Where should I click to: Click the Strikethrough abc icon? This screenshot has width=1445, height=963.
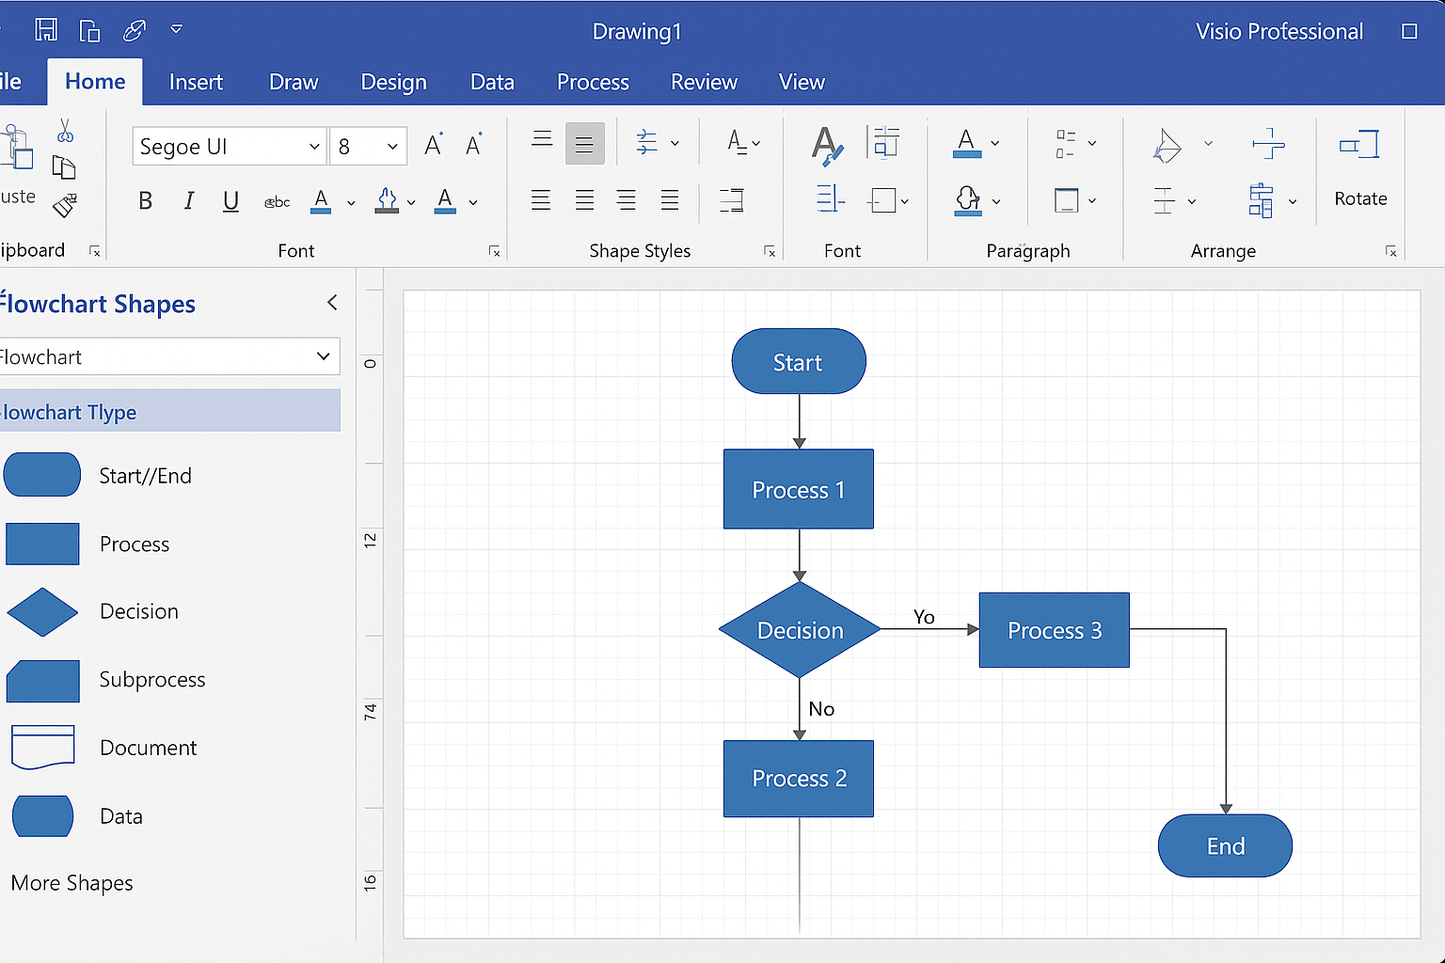[277, 202]
